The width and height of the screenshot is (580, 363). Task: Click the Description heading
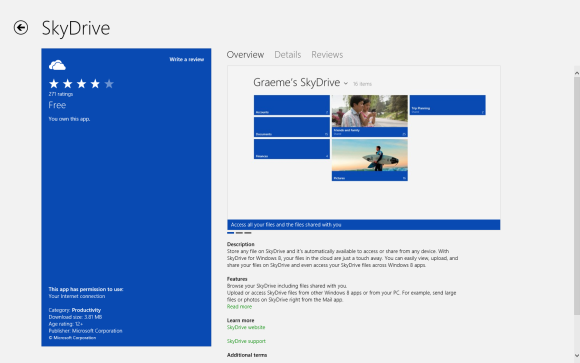240,244
